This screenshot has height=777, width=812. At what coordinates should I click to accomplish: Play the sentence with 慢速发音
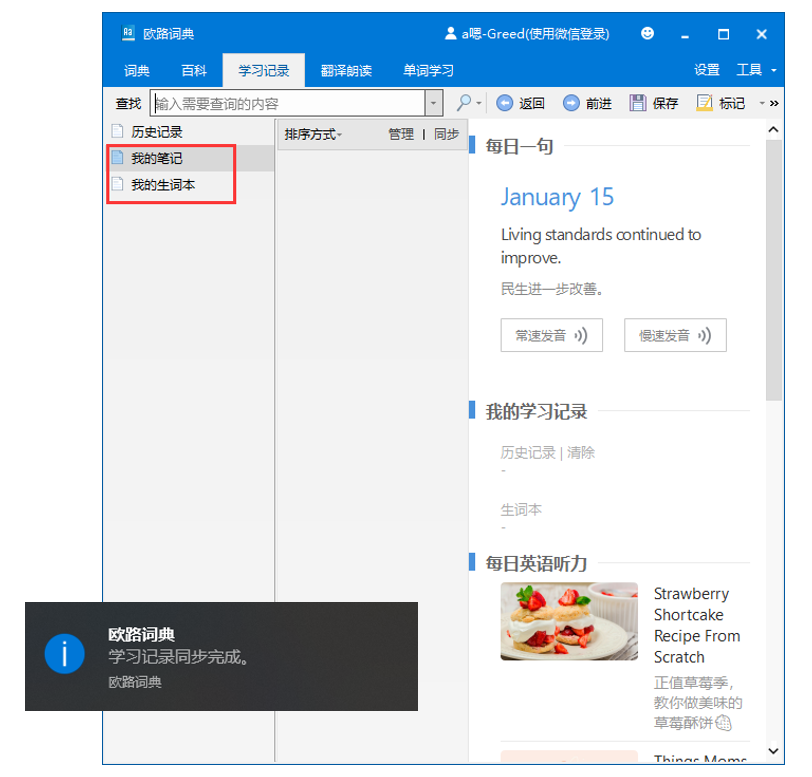(x=675, y=335)
